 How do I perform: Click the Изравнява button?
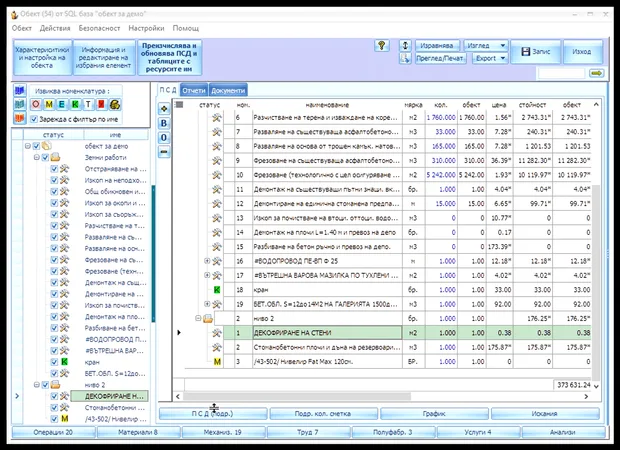[437, 45]
